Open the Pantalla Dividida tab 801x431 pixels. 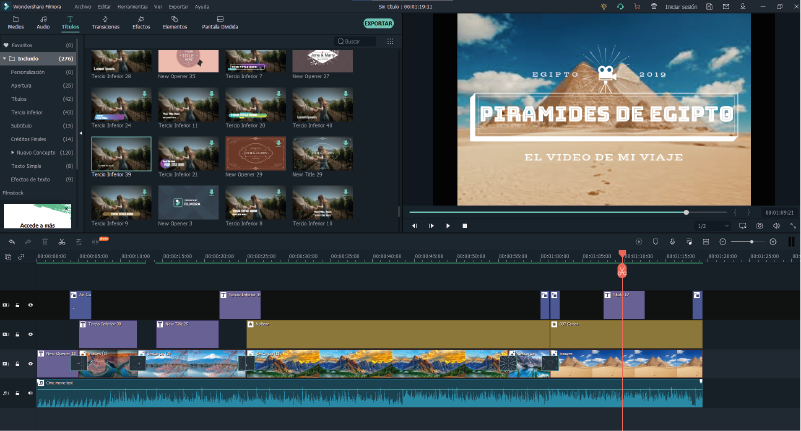coord(220,22)
